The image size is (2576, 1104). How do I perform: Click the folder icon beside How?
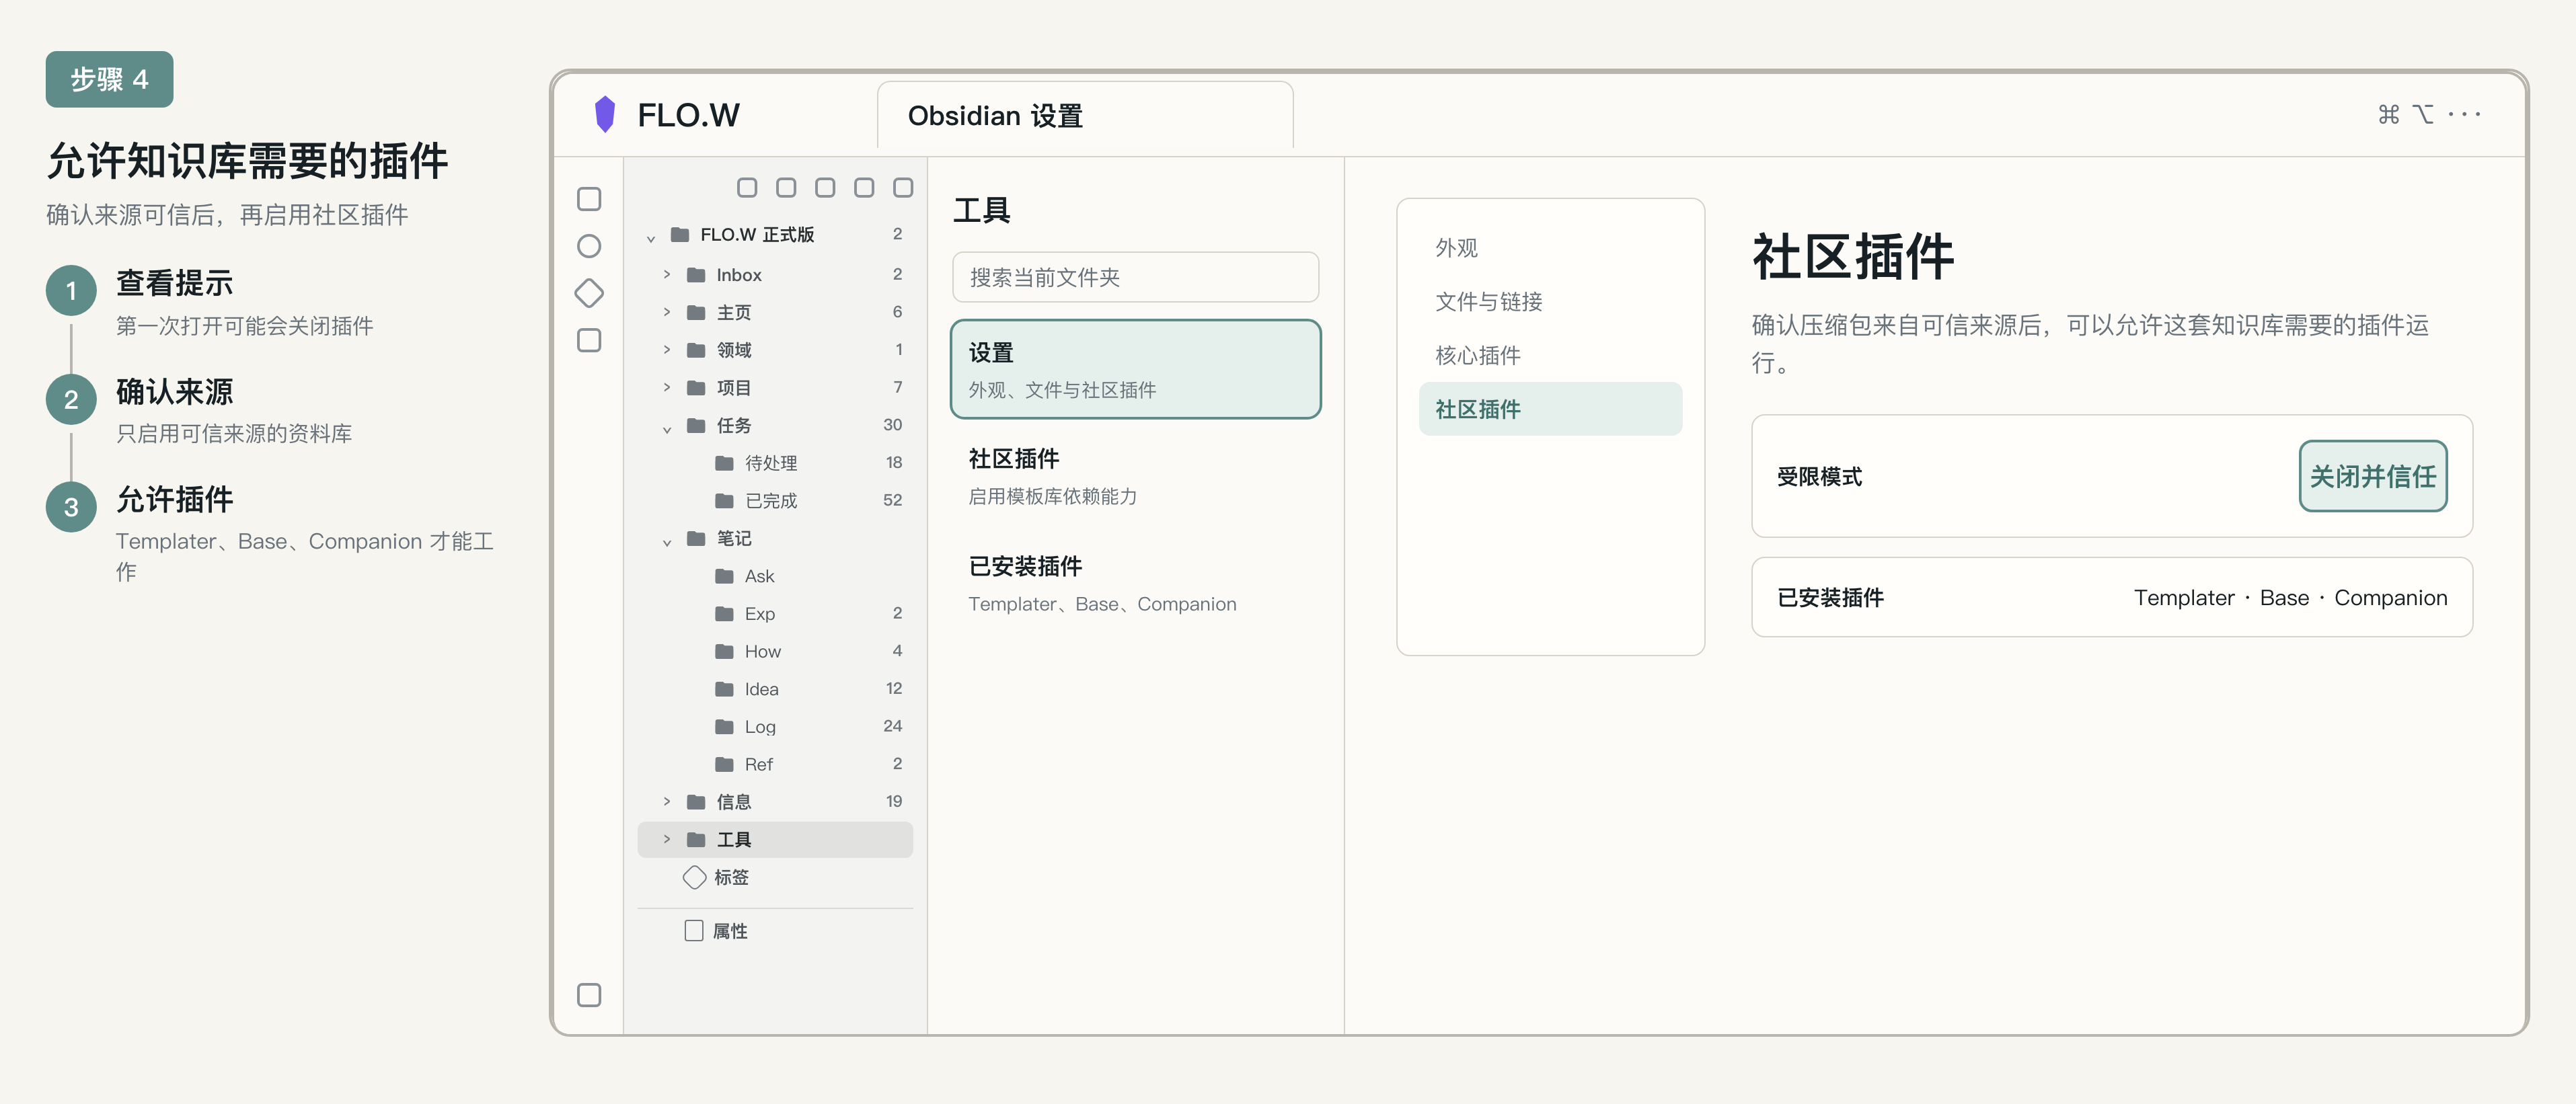tap(724, 651)
